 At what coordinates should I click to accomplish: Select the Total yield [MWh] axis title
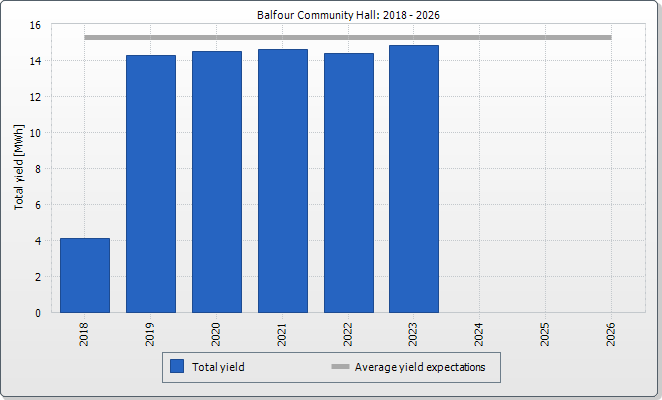click(19, 170)
